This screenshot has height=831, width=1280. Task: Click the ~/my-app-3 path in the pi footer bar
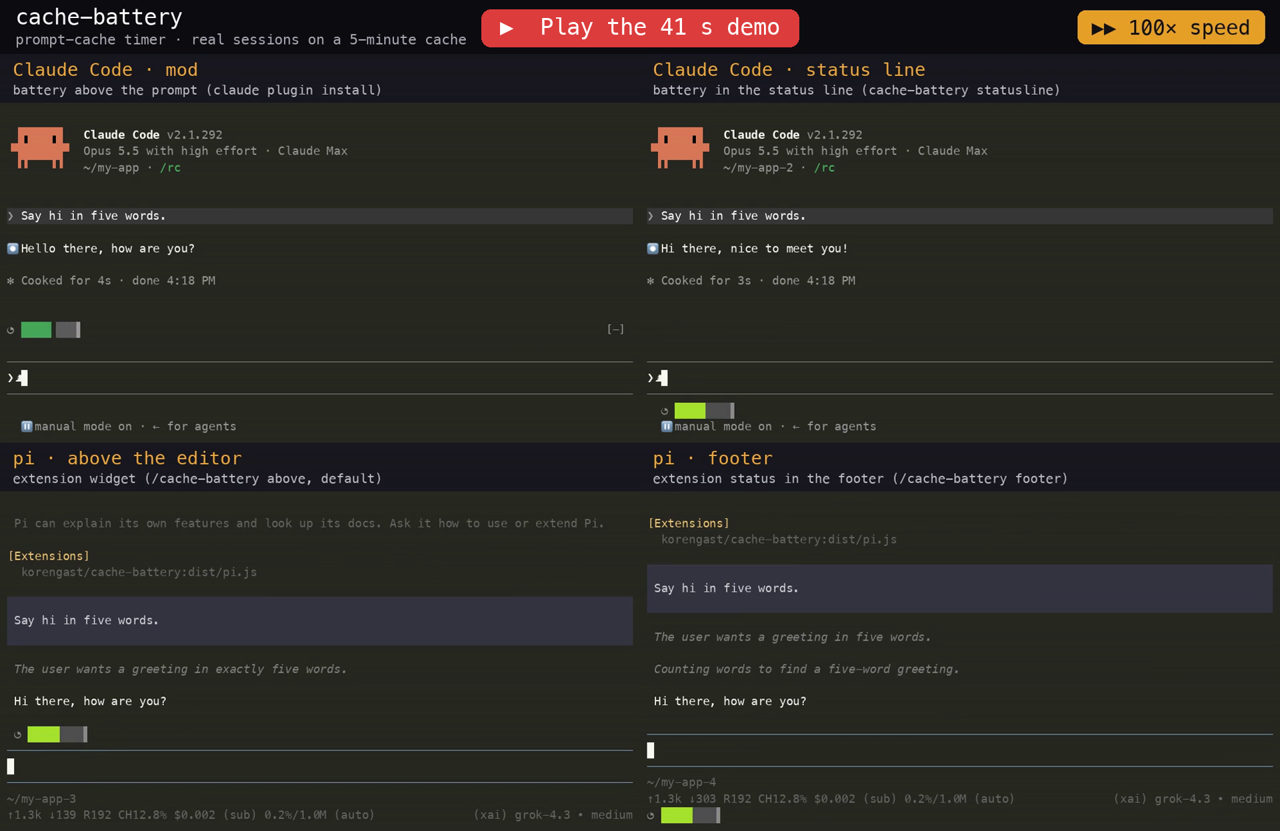[x=42, y=799]
